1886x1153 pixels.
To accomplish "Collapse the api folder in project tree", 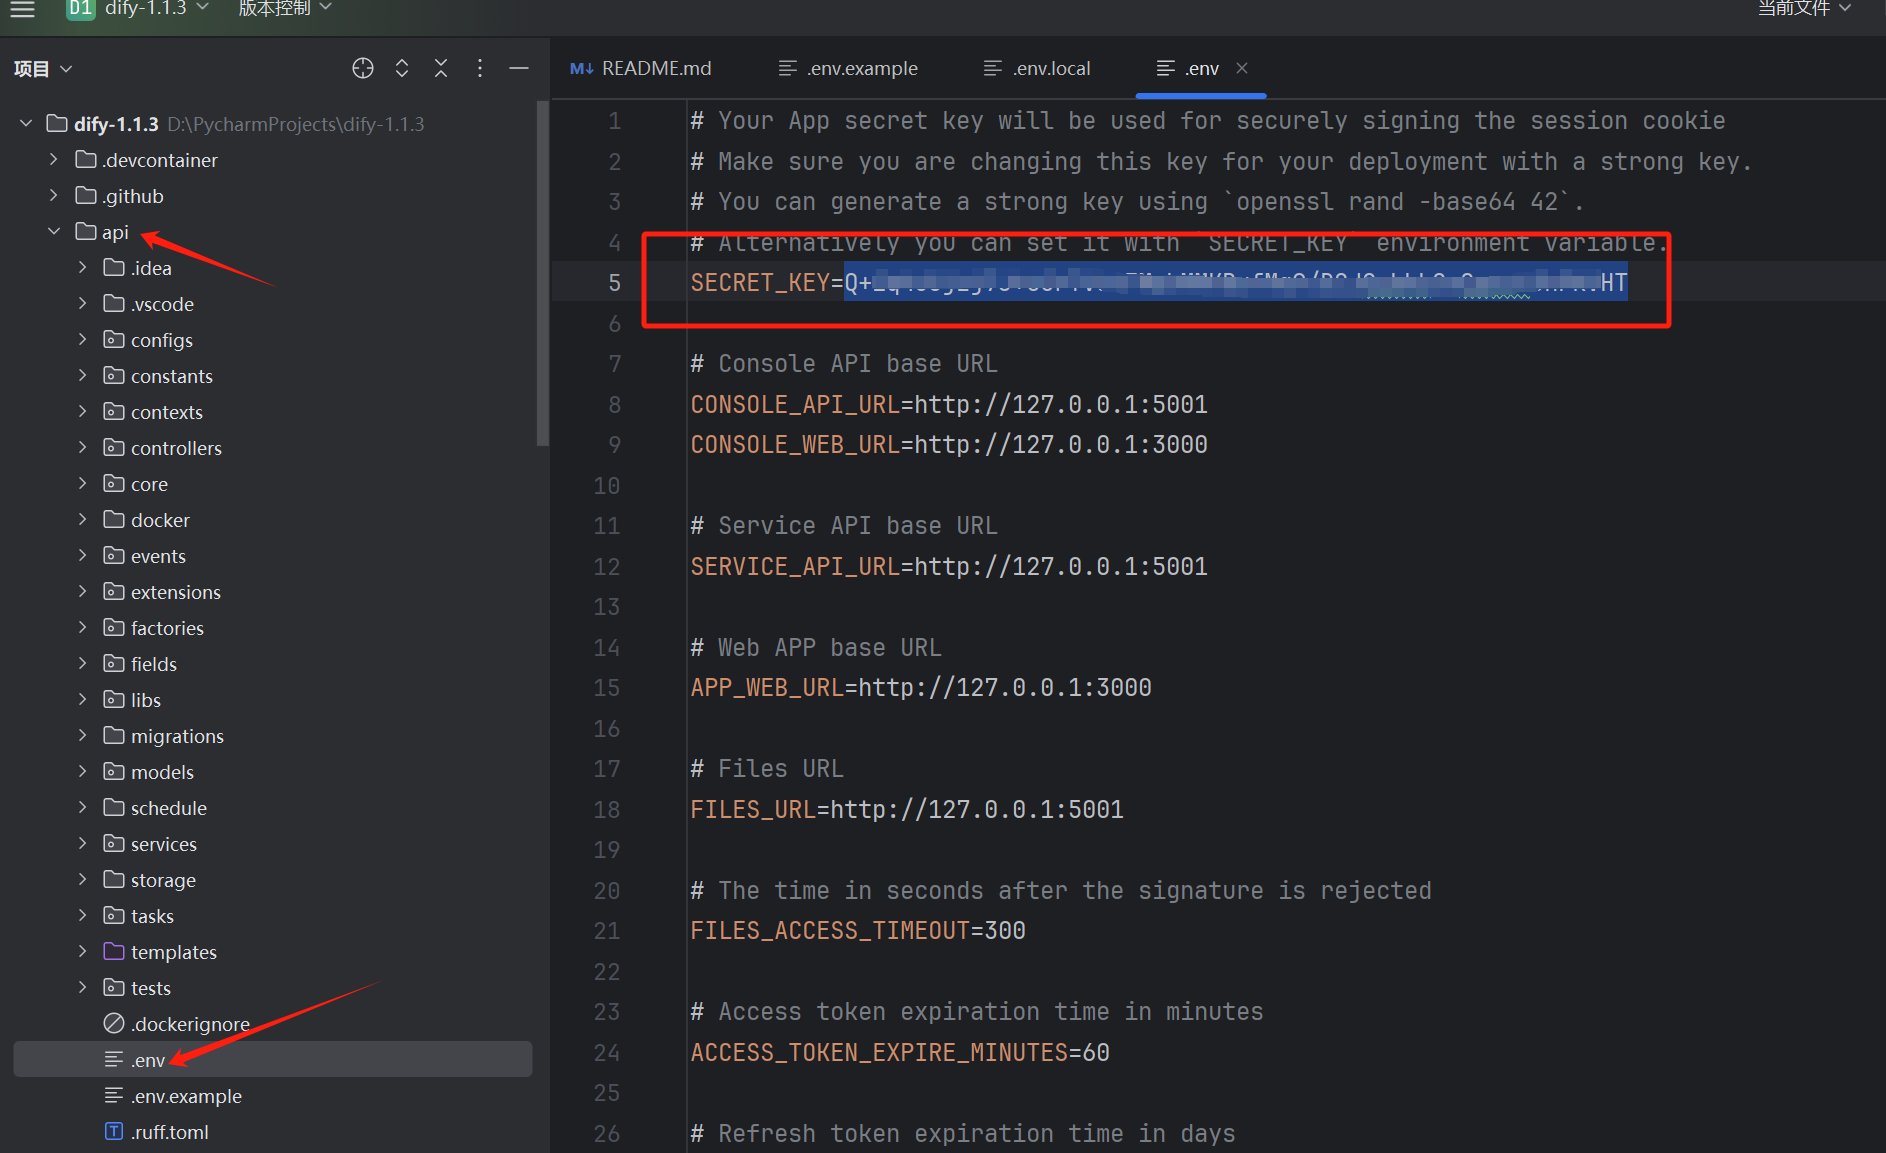I will tap(53, 231).
